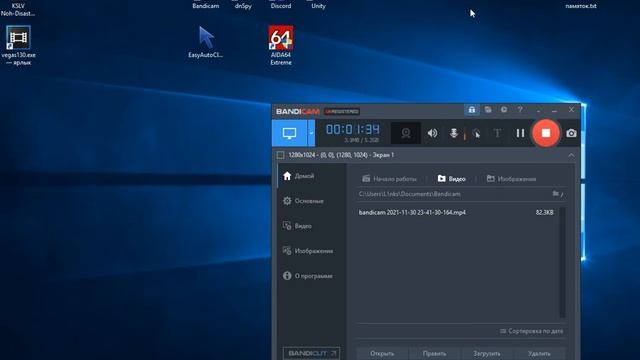640x360 pixels.
Task: Open the Сортировка по дате sort menu
Action: [x=531, y=331]
